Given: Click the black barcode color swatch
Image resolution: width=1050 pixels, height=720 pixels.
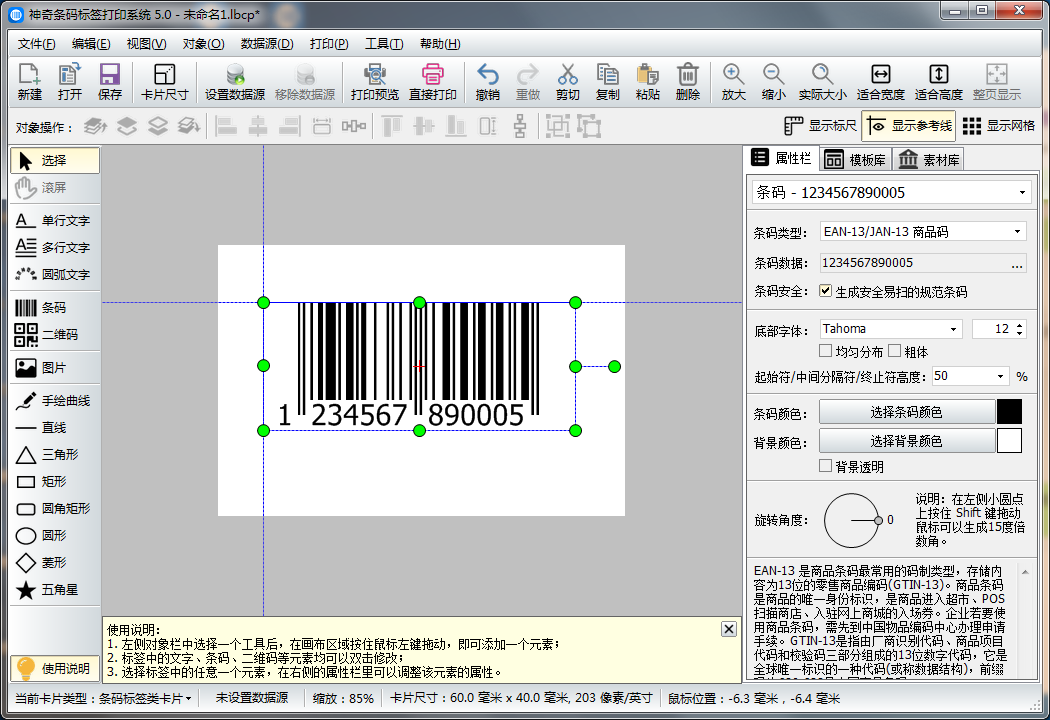Looking at the screenshot, I should click(1009, 412).
